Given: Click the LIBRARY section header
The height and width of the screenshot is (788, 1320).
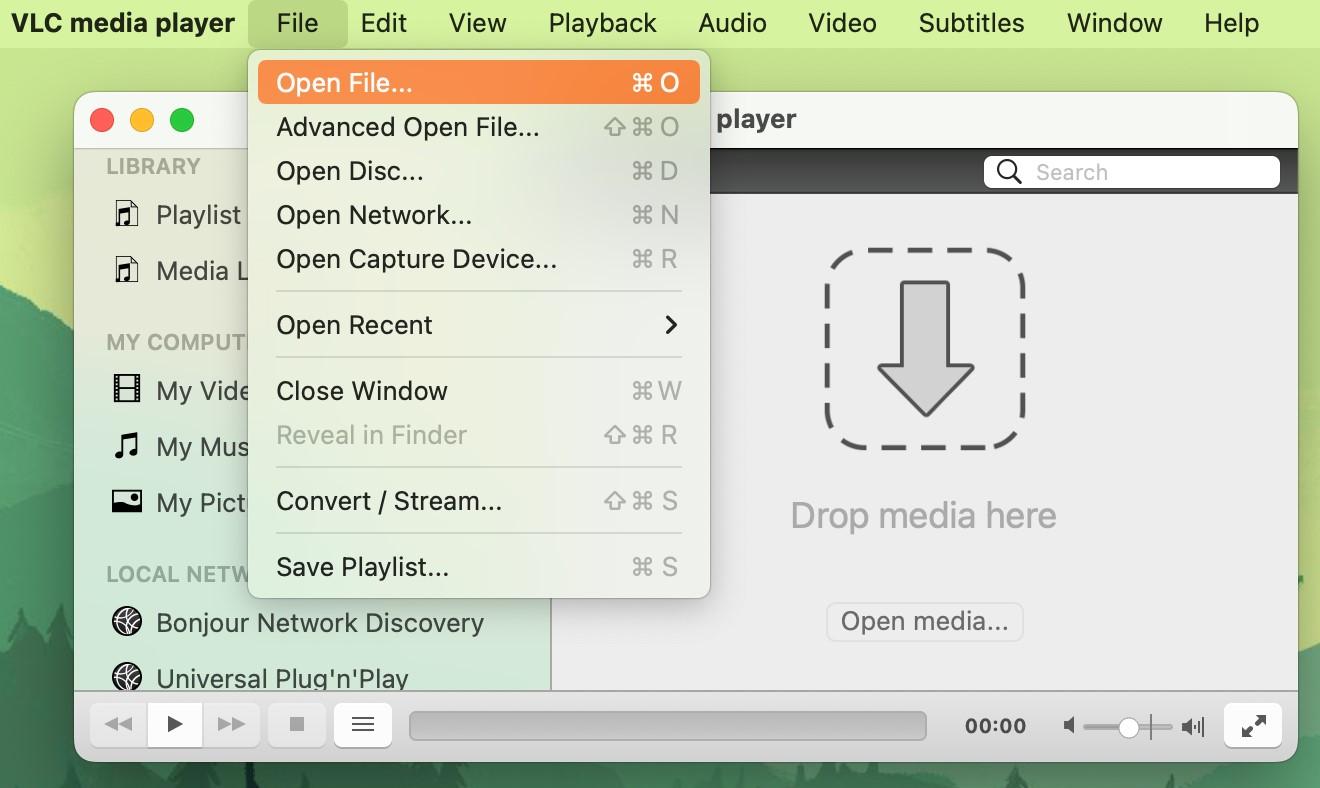Looking at the screenshot, I should click(153, 166).
